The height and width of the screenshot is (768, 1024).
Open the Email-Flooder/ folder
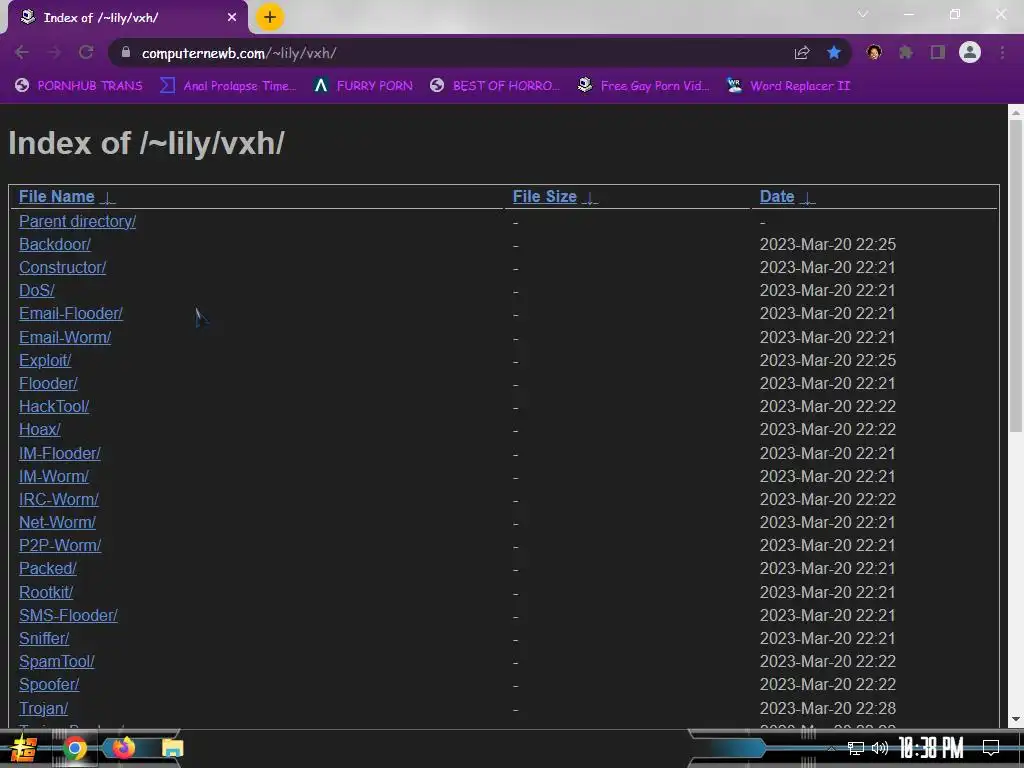(71, 313)
